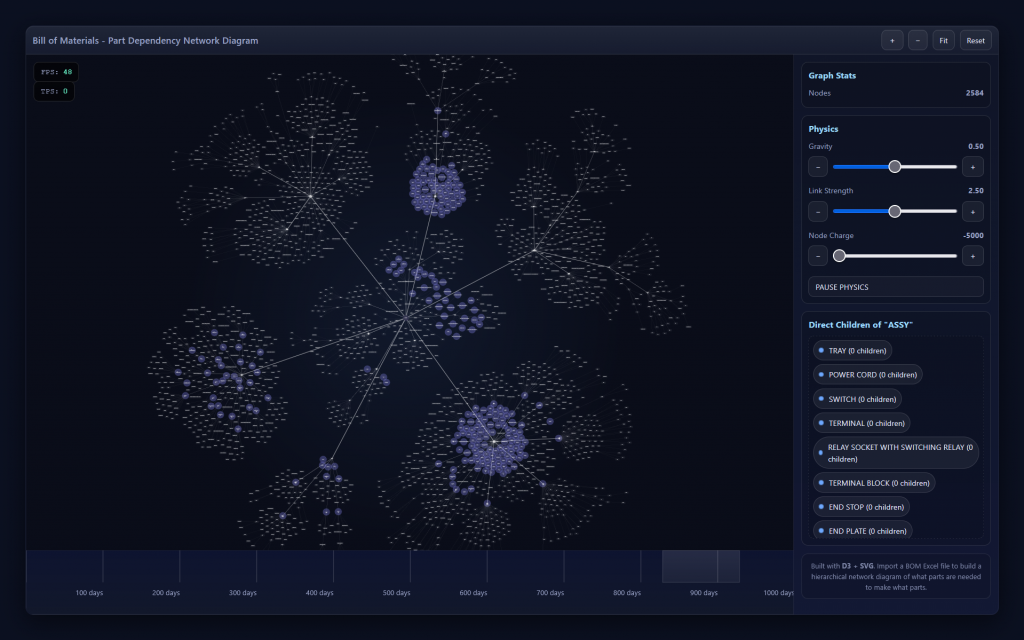Increase Node Charge with plus button
Viewport: 1024px width, 640px height.
pyautogui.click(x=972, y=256)
